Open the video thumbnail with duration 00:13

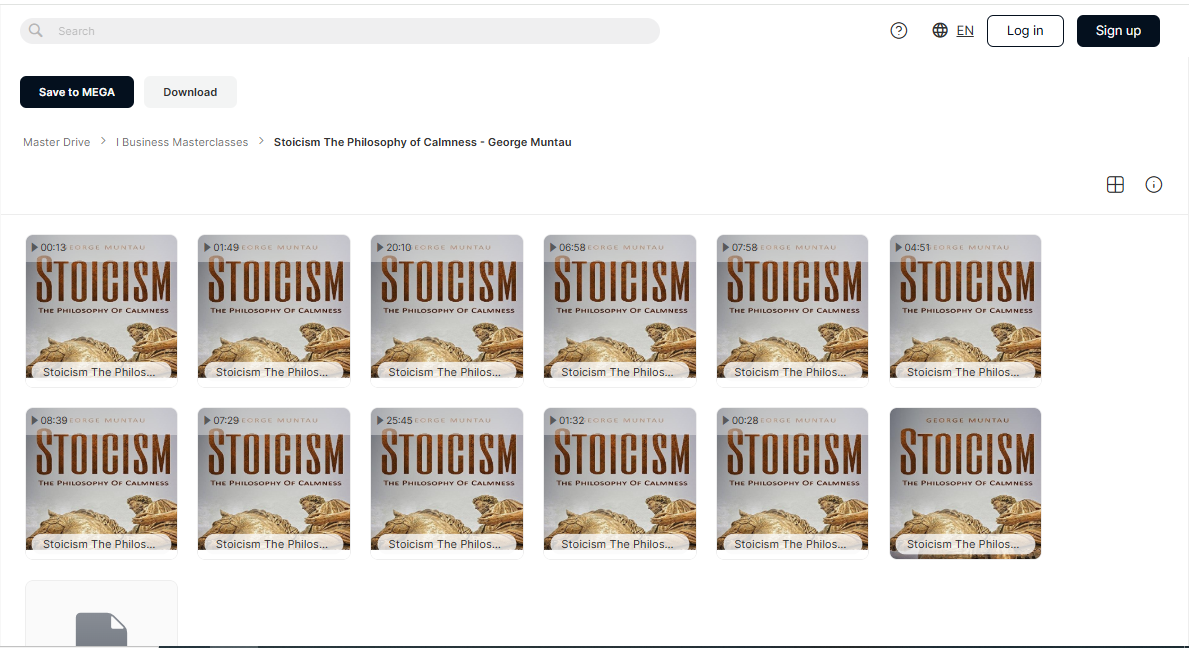click(x=102, y=311)
